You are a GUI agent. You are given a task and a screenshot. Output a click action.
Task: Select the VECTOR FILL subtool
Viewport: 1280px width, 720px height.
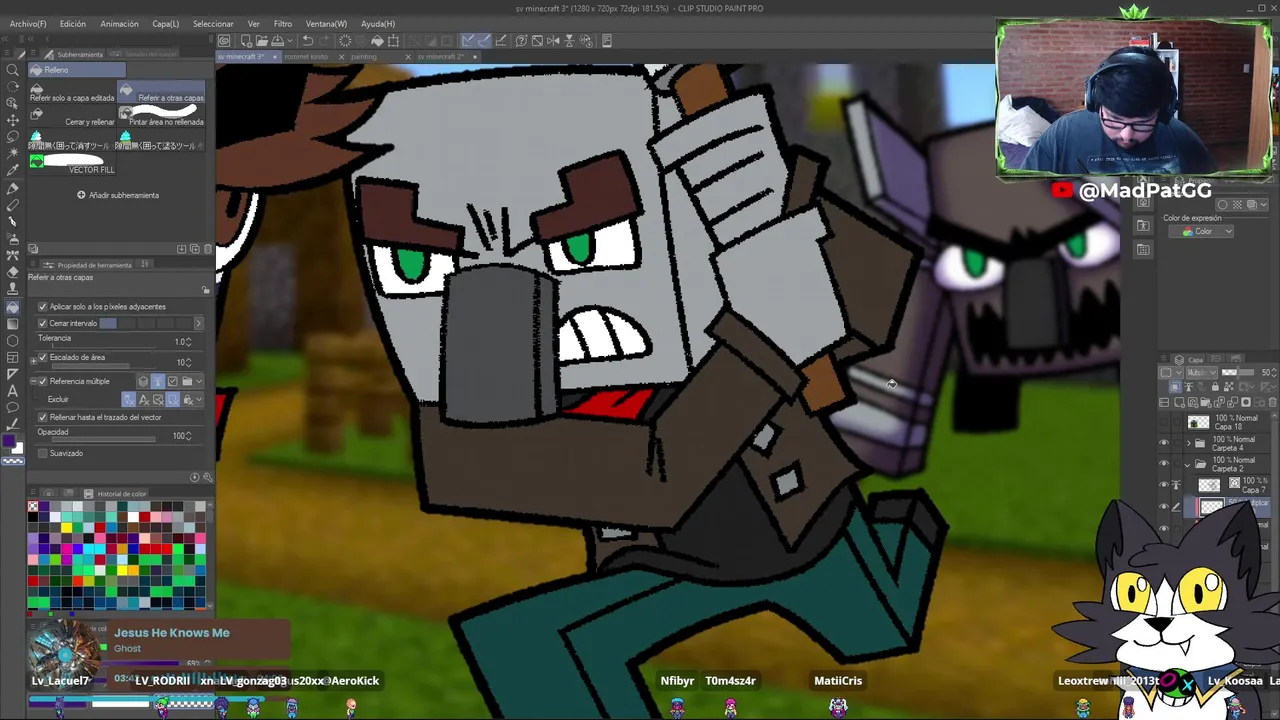[x=72, y=165]
